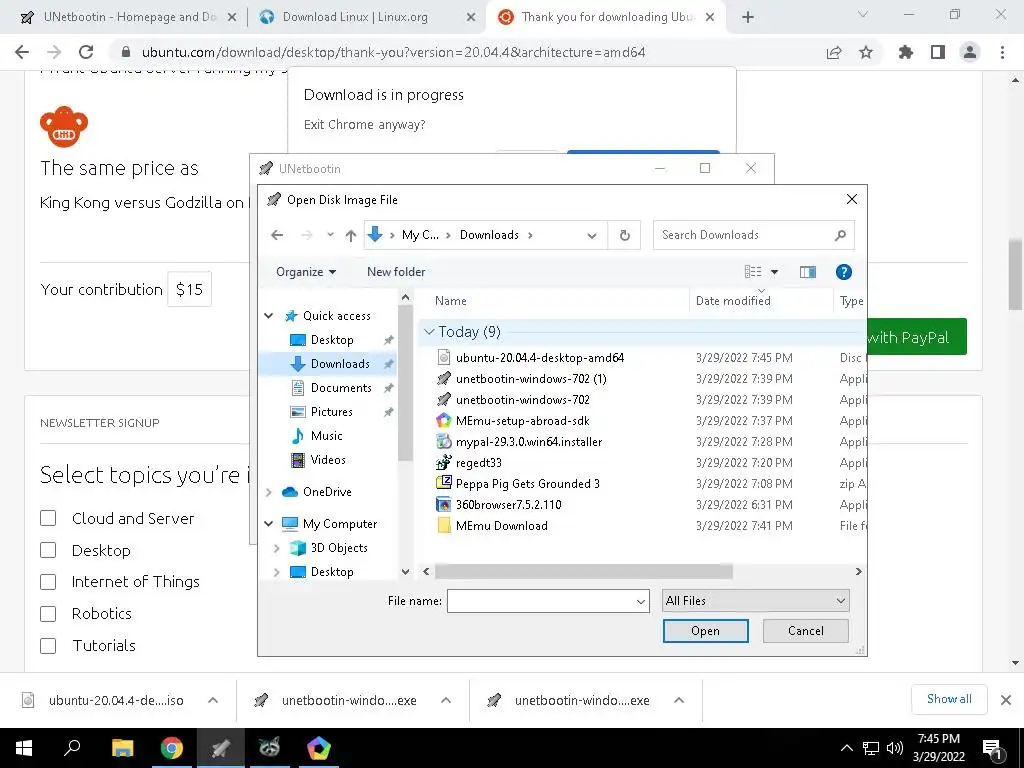The image size is (1024, 768).
Task: Go up one folder level in dialog
Action: coord(351,235)
